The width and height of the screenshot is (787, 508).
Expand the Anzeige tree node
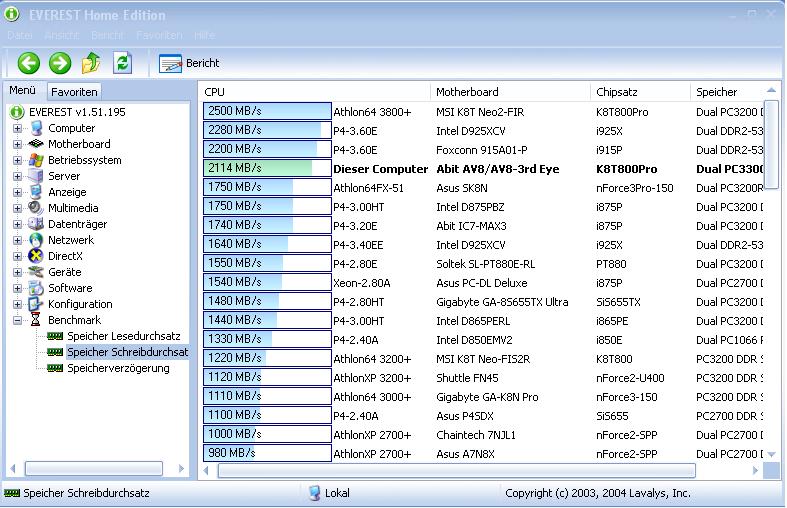click(x=18, y=192)
